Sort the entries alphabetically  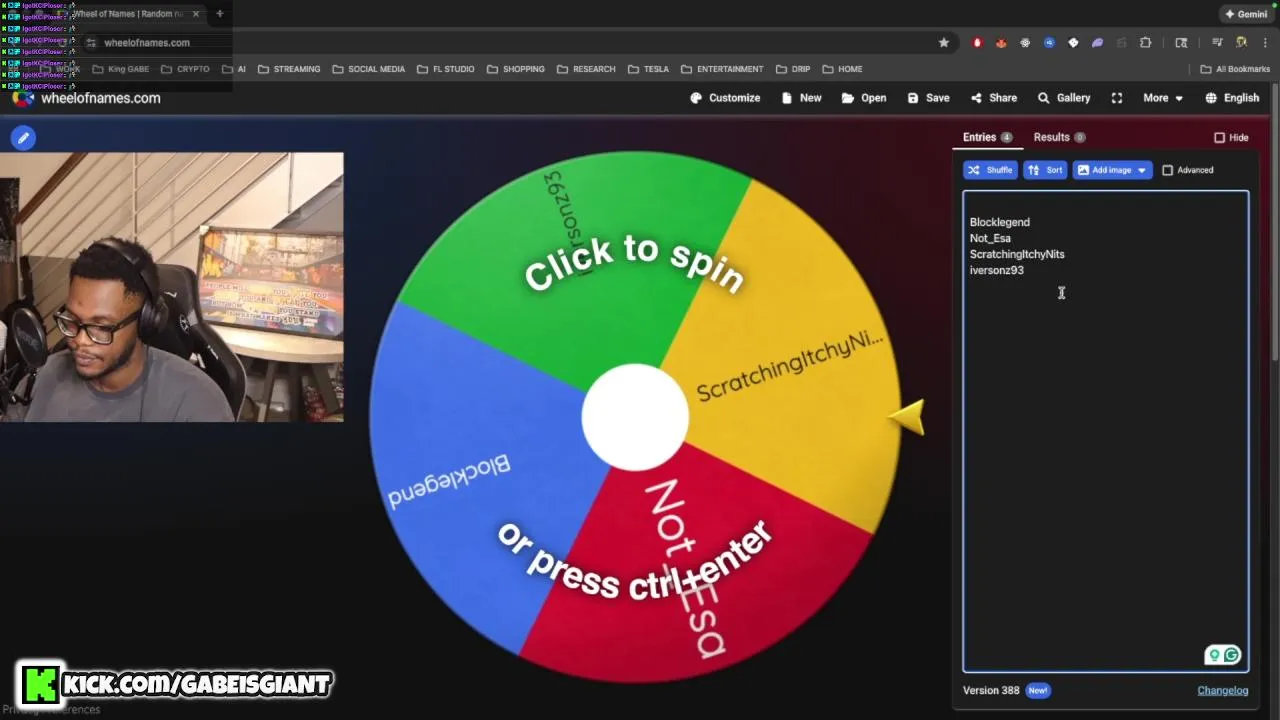pyautogui.click(x=1045, y=170)
